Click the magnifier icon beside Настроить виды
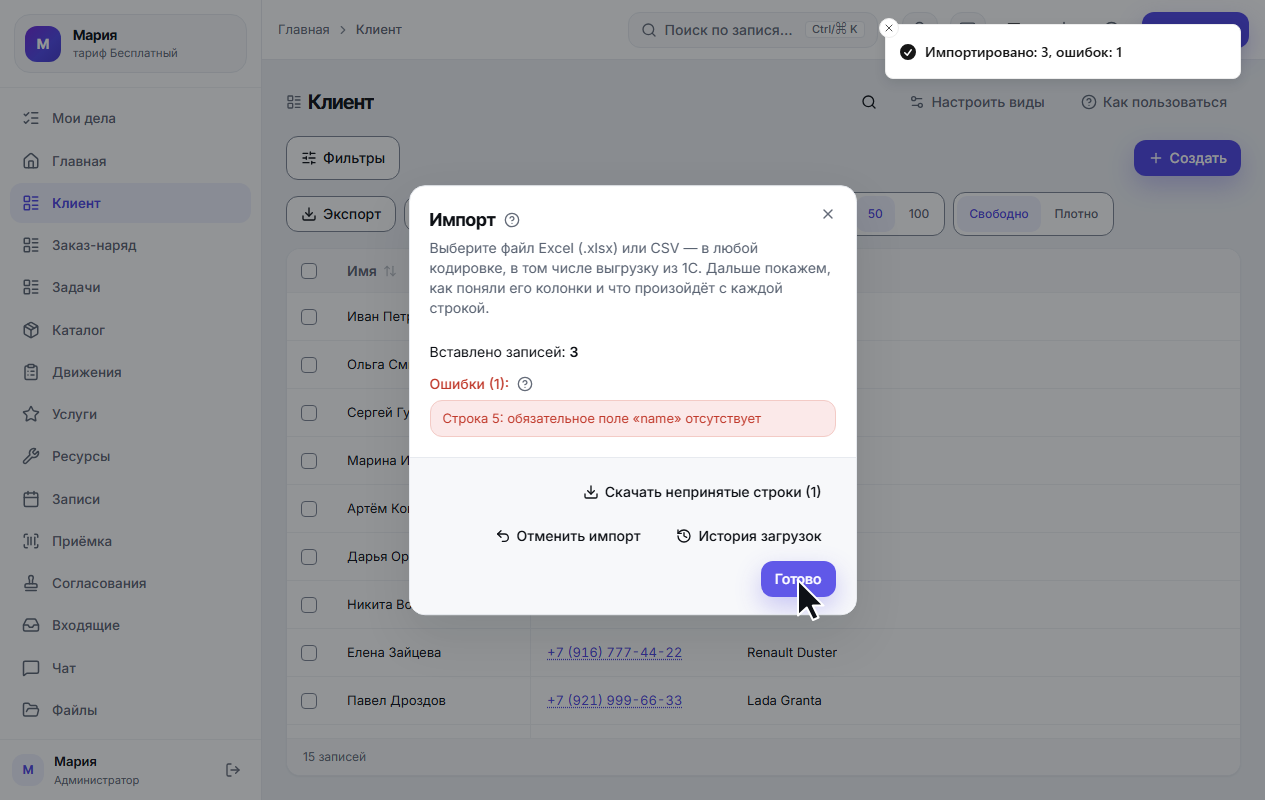This screenshot has height=800, width=1280. coord(869,102)
